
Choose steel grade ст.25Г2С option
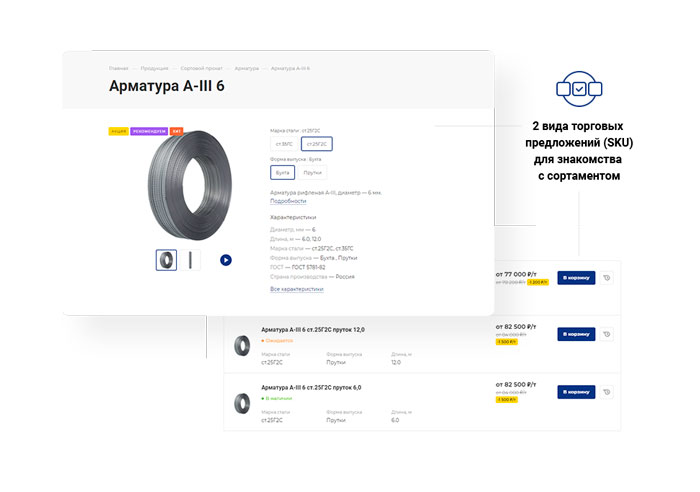click(317, 144)
